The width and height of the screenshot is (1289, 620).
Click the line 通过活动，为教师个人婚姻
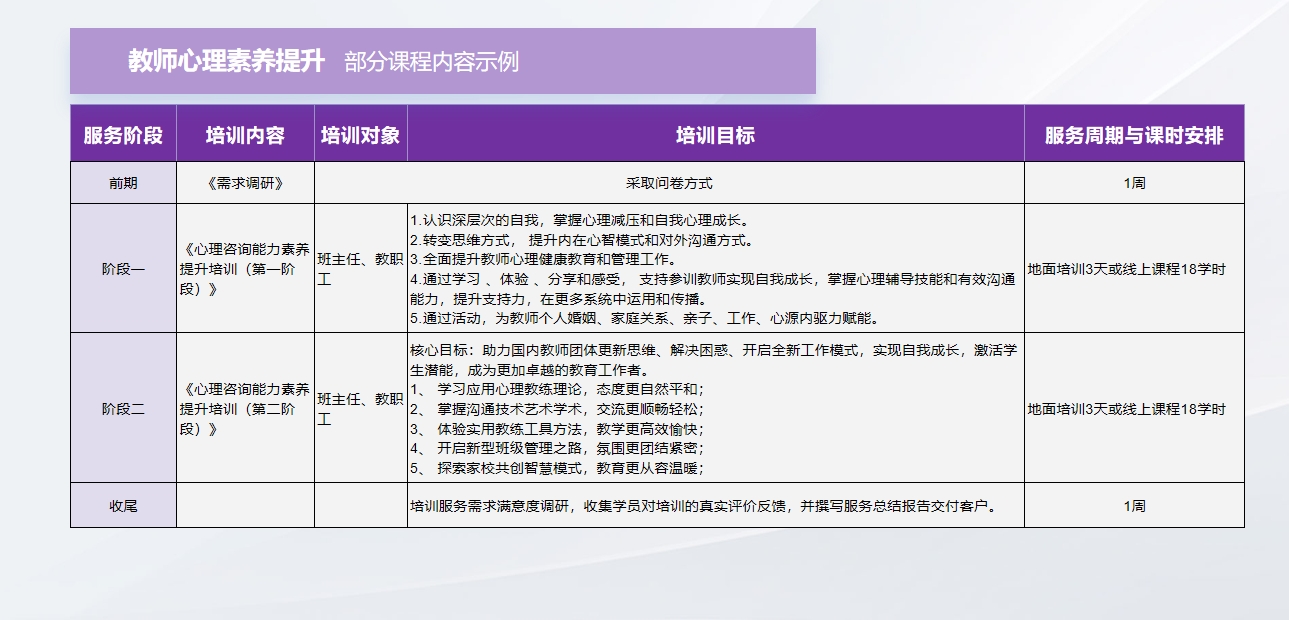(x=644, y=318)
